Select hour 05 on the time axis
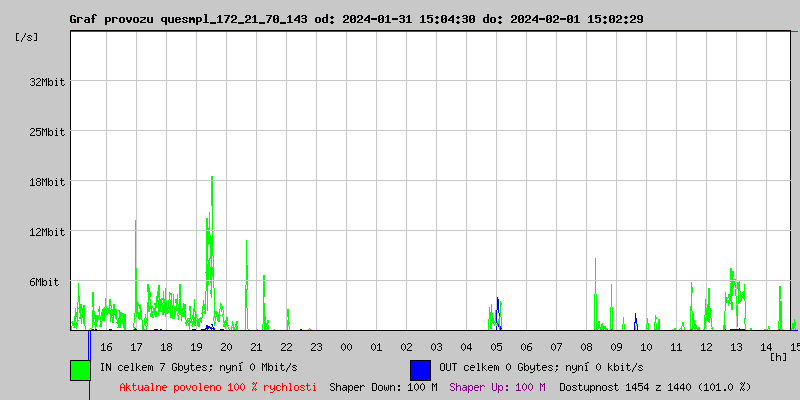Viewport: 800px width, 400px height. (x=496, y=347)
